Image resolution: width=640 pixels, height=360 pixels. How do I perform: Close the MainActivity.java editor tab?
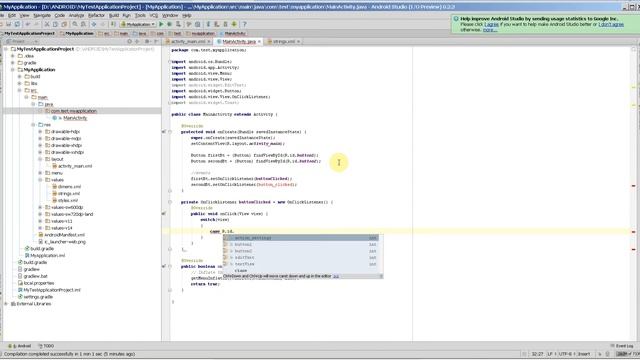point(259,42)
